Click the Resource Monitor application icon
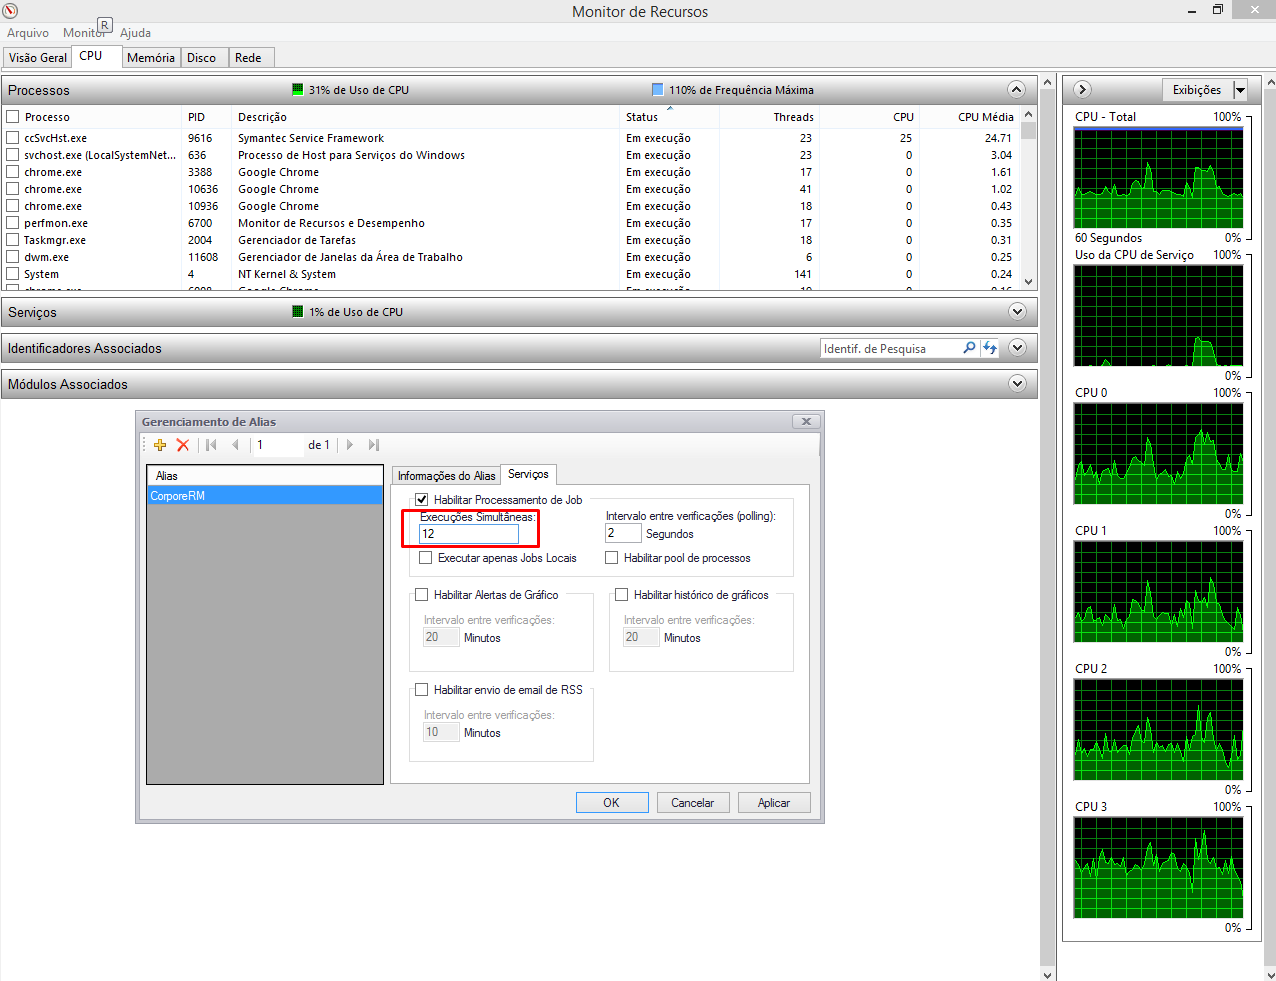1276x981 pixels. coord(12,11)
